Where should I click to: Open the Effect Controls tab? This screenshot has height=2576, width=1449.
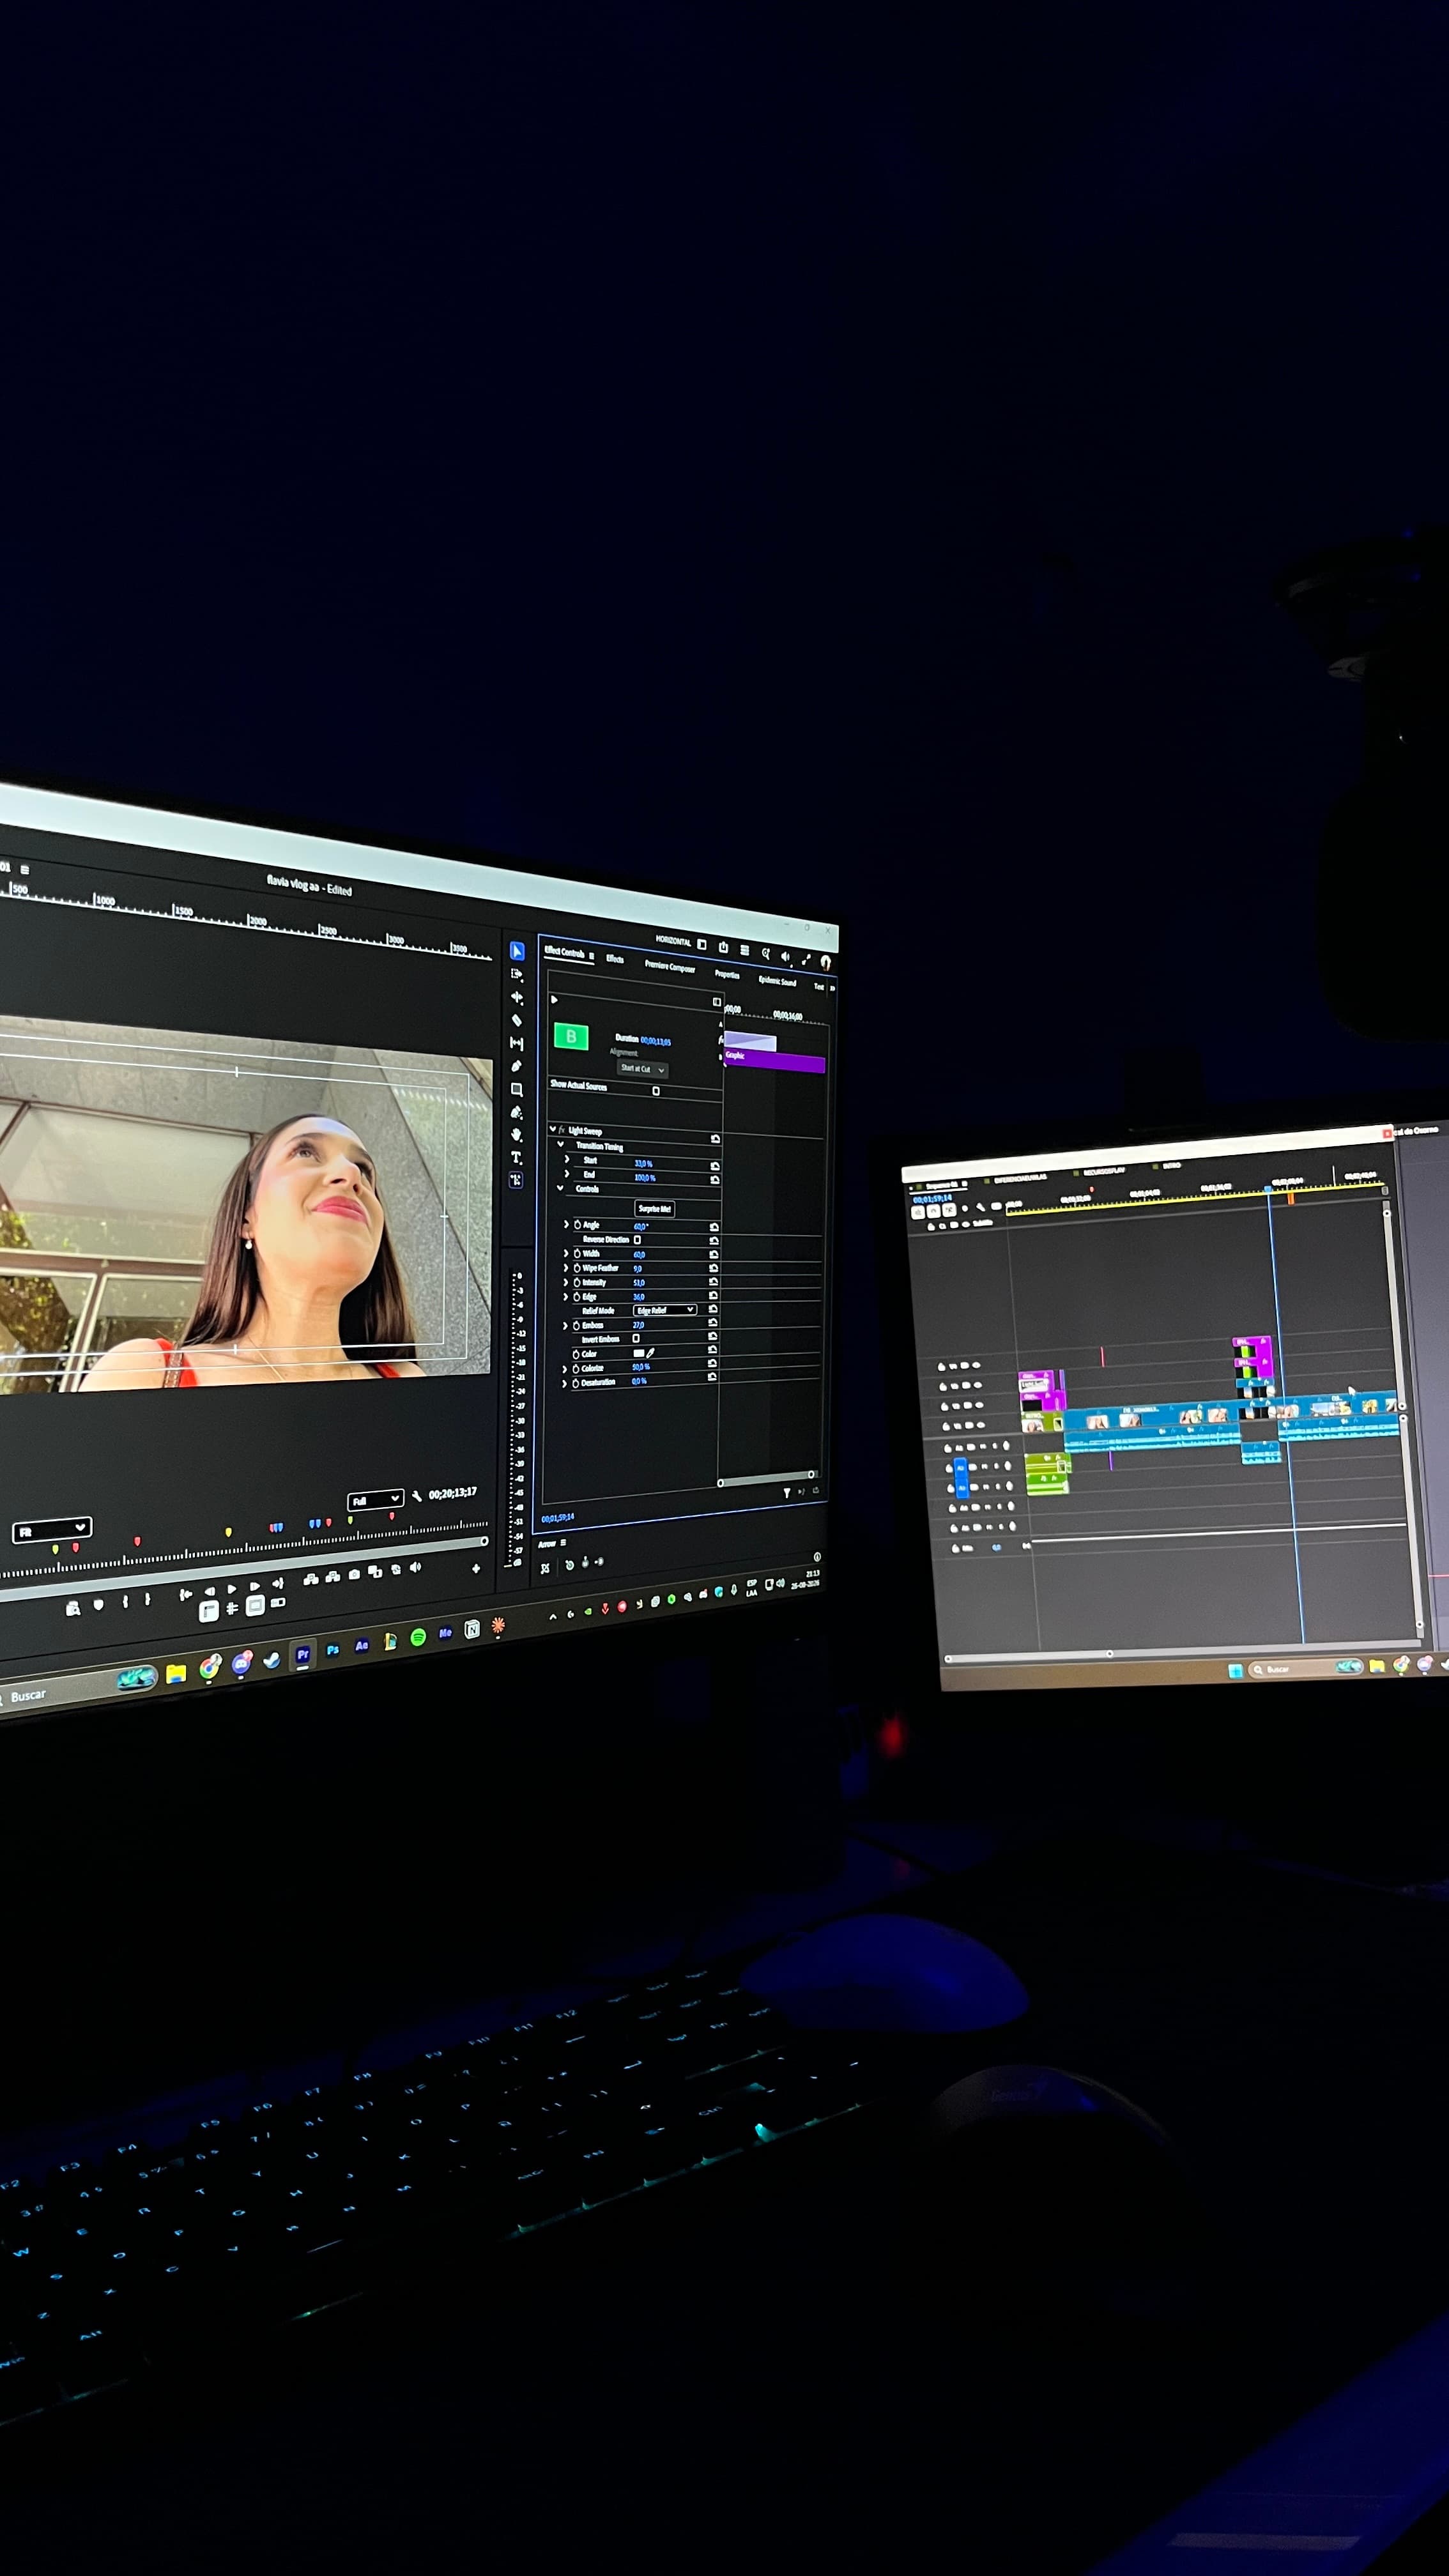pyautogui.click(x=565, y=953)
